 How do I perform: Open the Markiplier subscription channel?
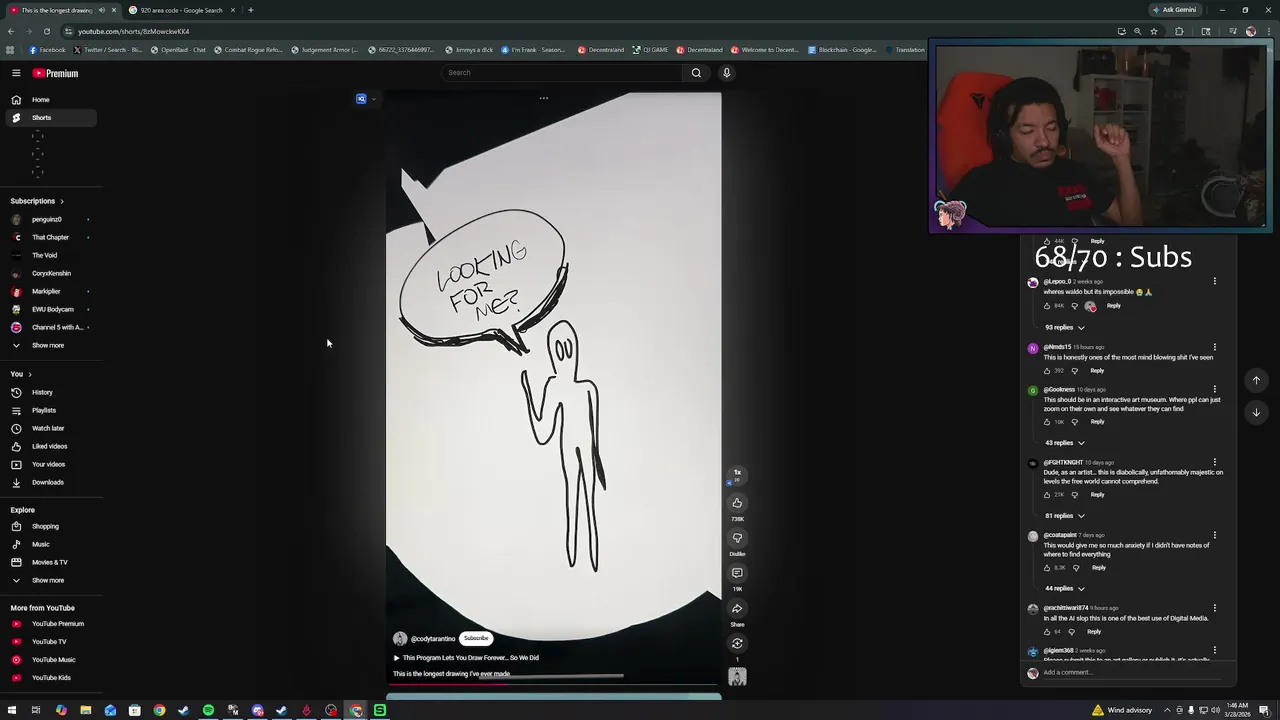pyautogui.click(x=48, y=291)
